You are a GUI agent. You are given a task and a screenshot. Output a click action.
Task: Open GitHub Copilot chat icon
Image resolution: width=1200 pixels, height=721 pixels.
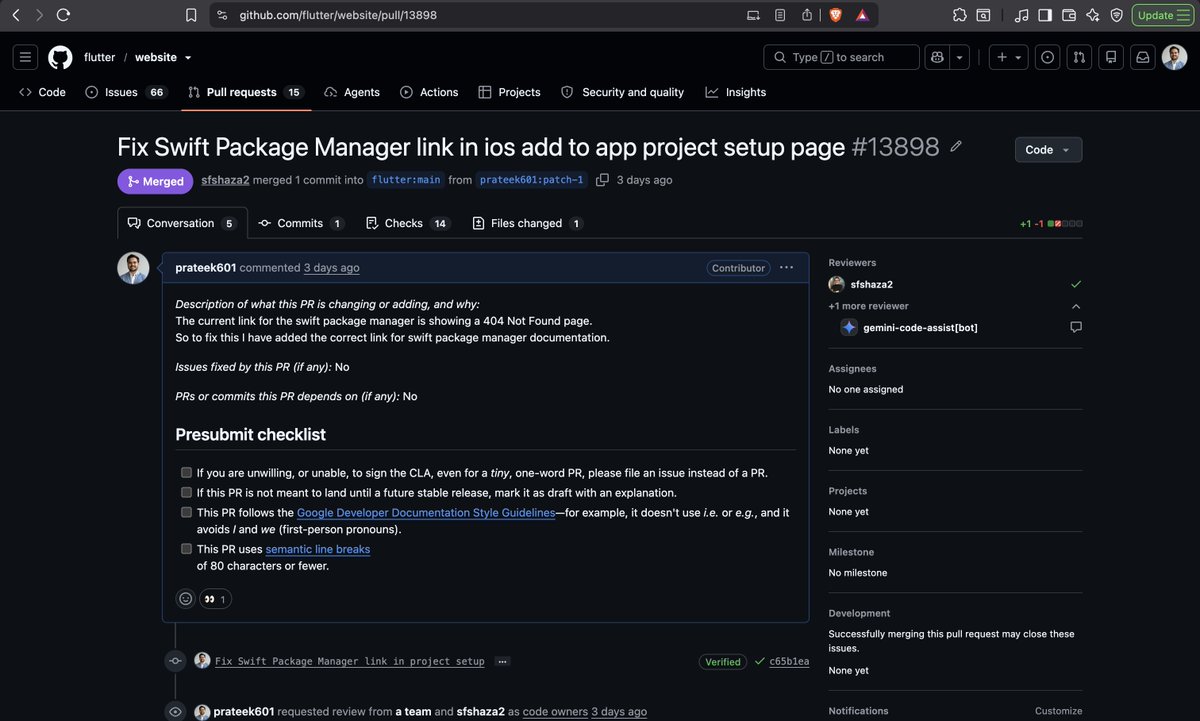point(937,57)
